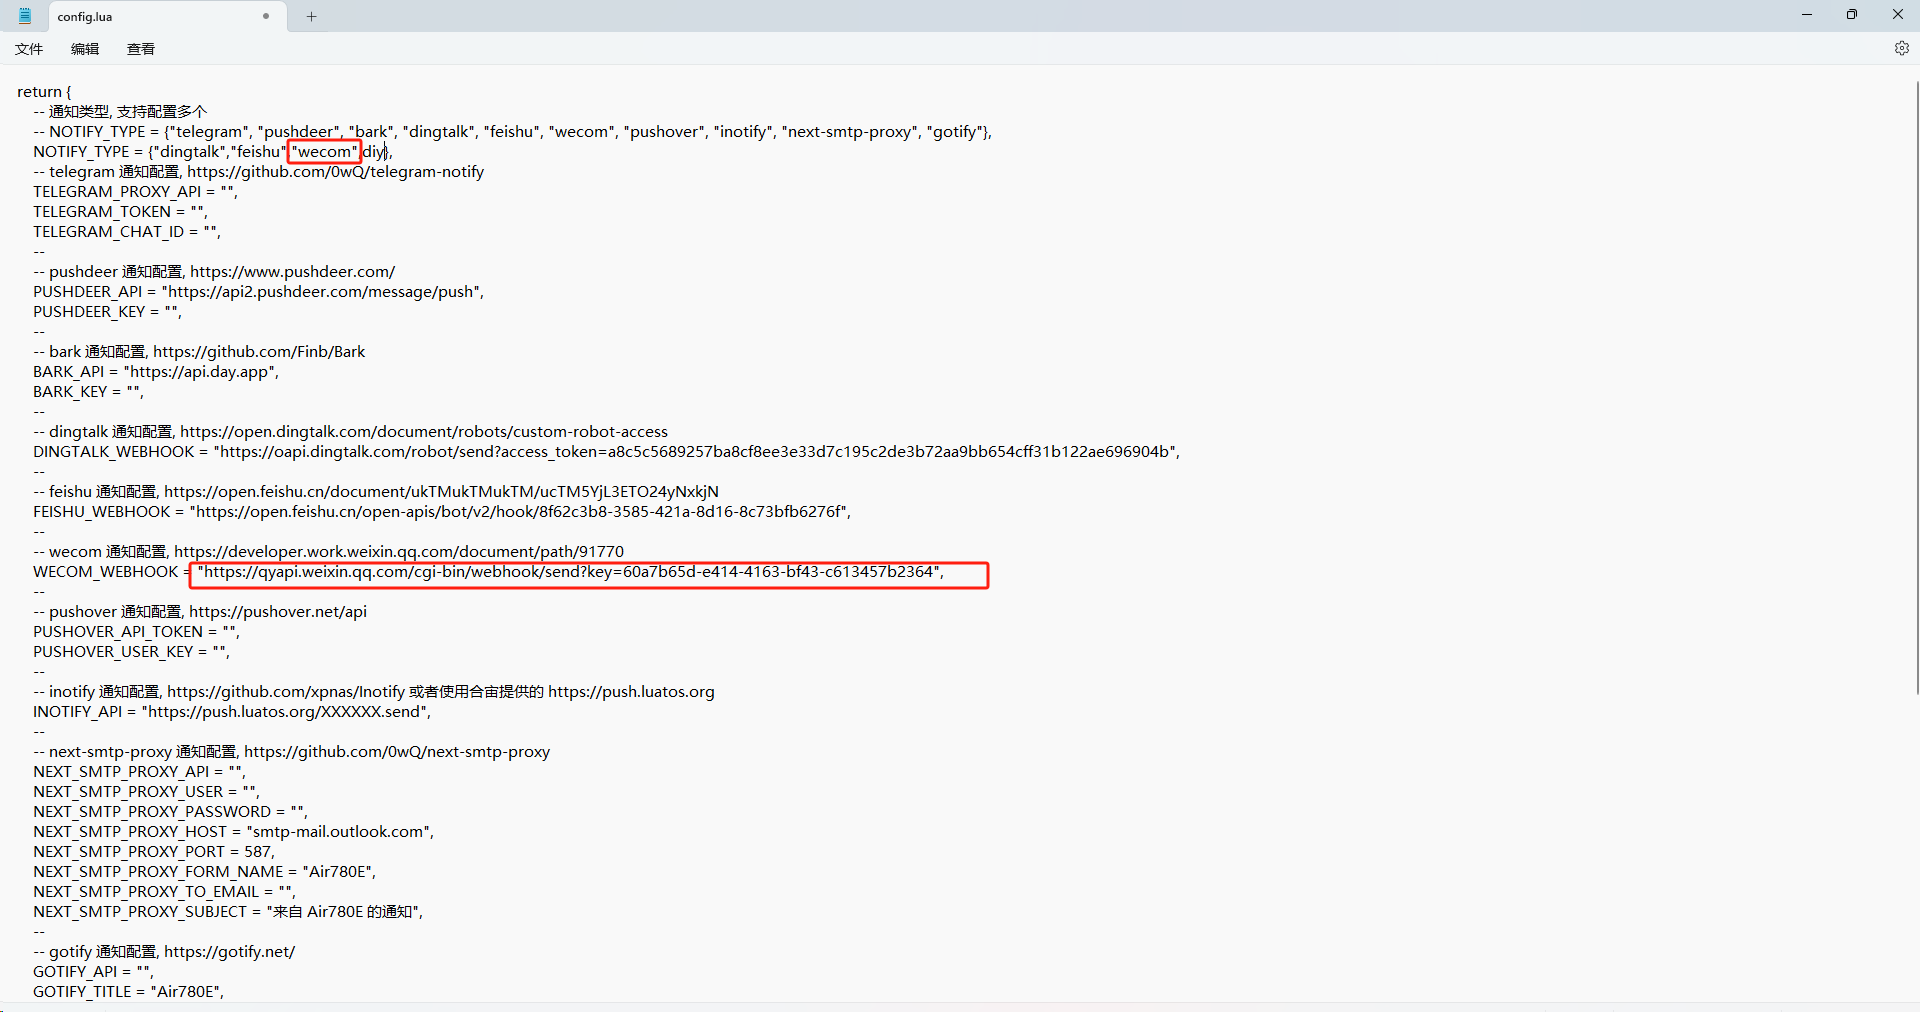Click the vertical scrollbar thumb
1920x1012 pixels.
click(1916, 387)
